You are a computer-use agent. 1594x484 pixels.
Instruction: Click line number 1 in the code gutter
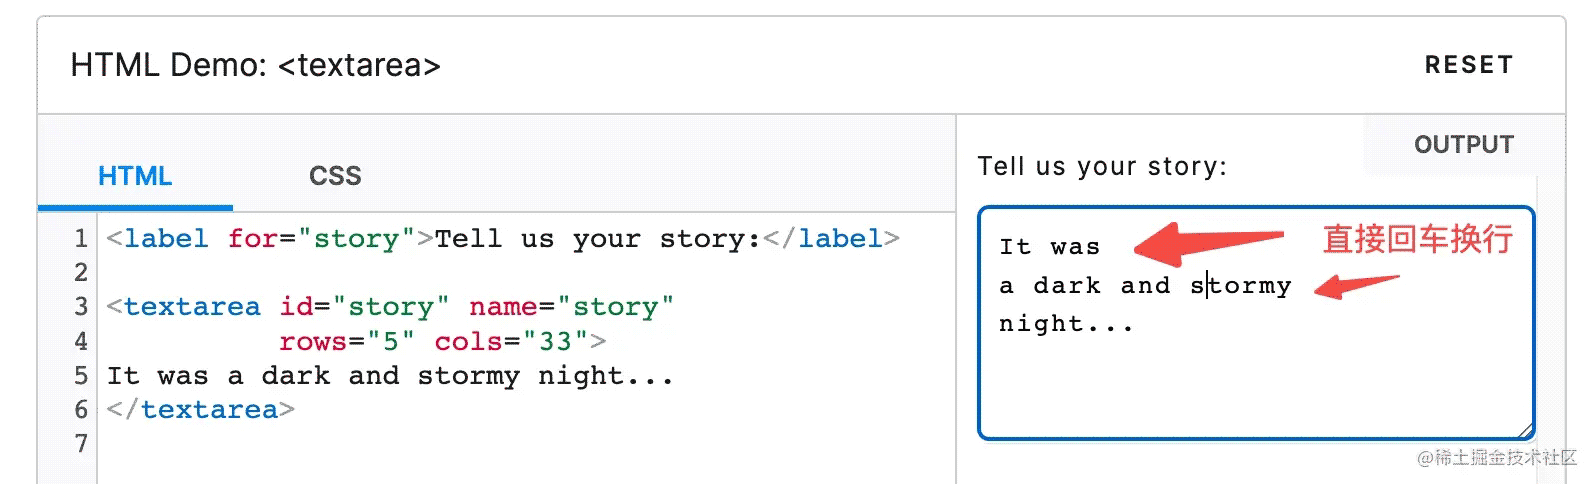tap(80, 239)
